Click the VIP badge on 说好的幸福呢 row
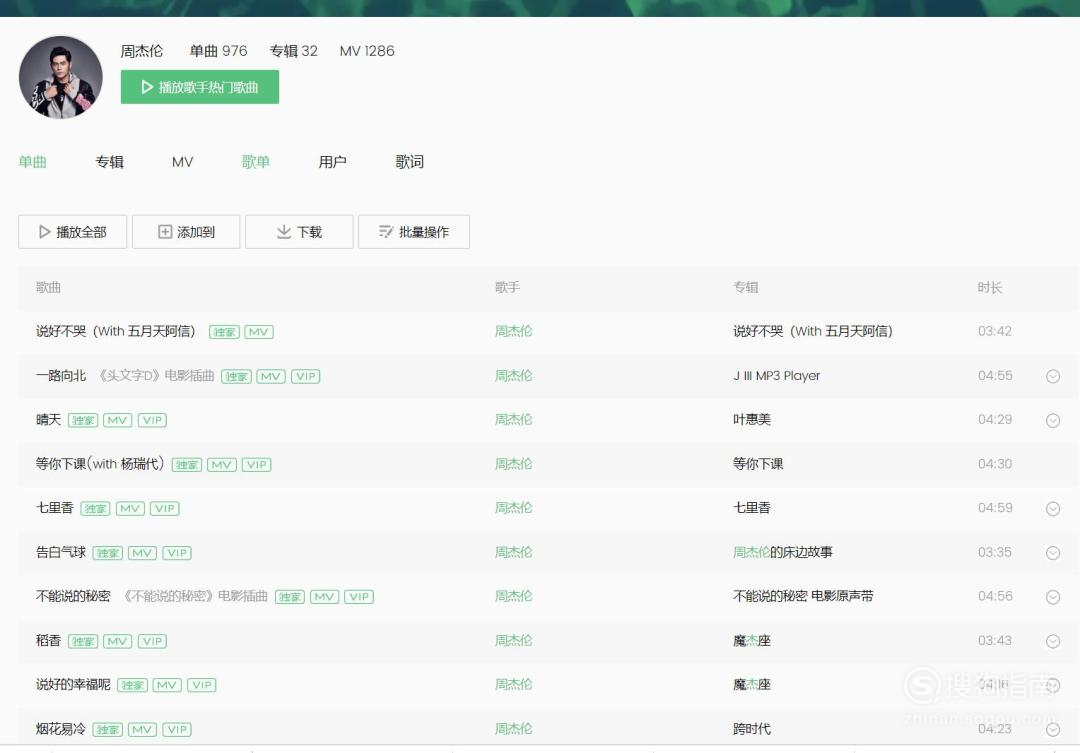The height and width of the screenshot is (753, 1080). click(202, 685)
